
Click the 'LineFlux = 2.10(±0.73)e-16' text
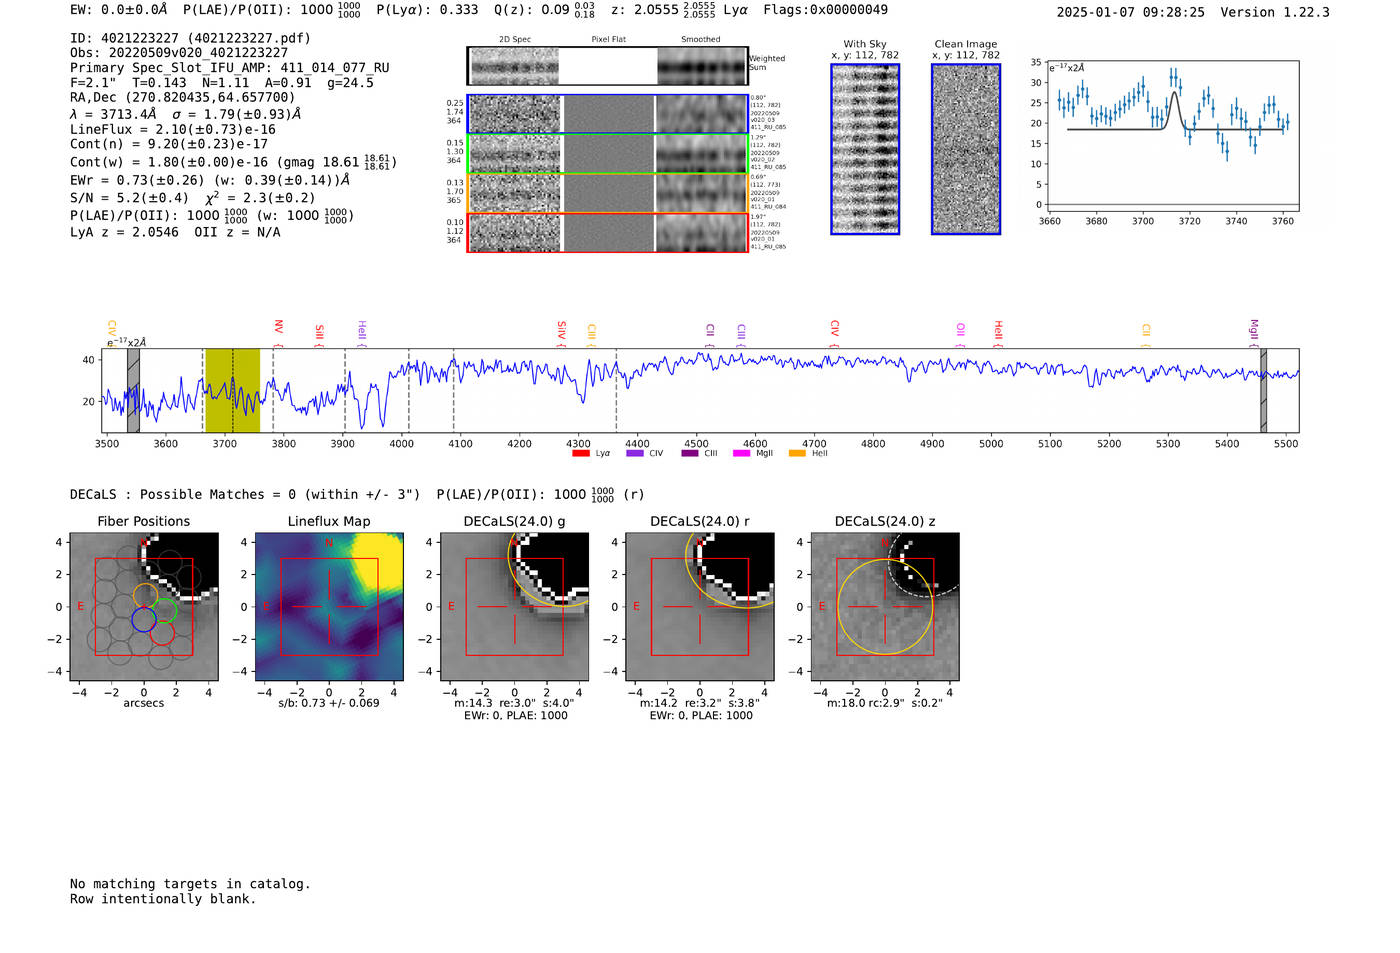click(x=173, y=129)
